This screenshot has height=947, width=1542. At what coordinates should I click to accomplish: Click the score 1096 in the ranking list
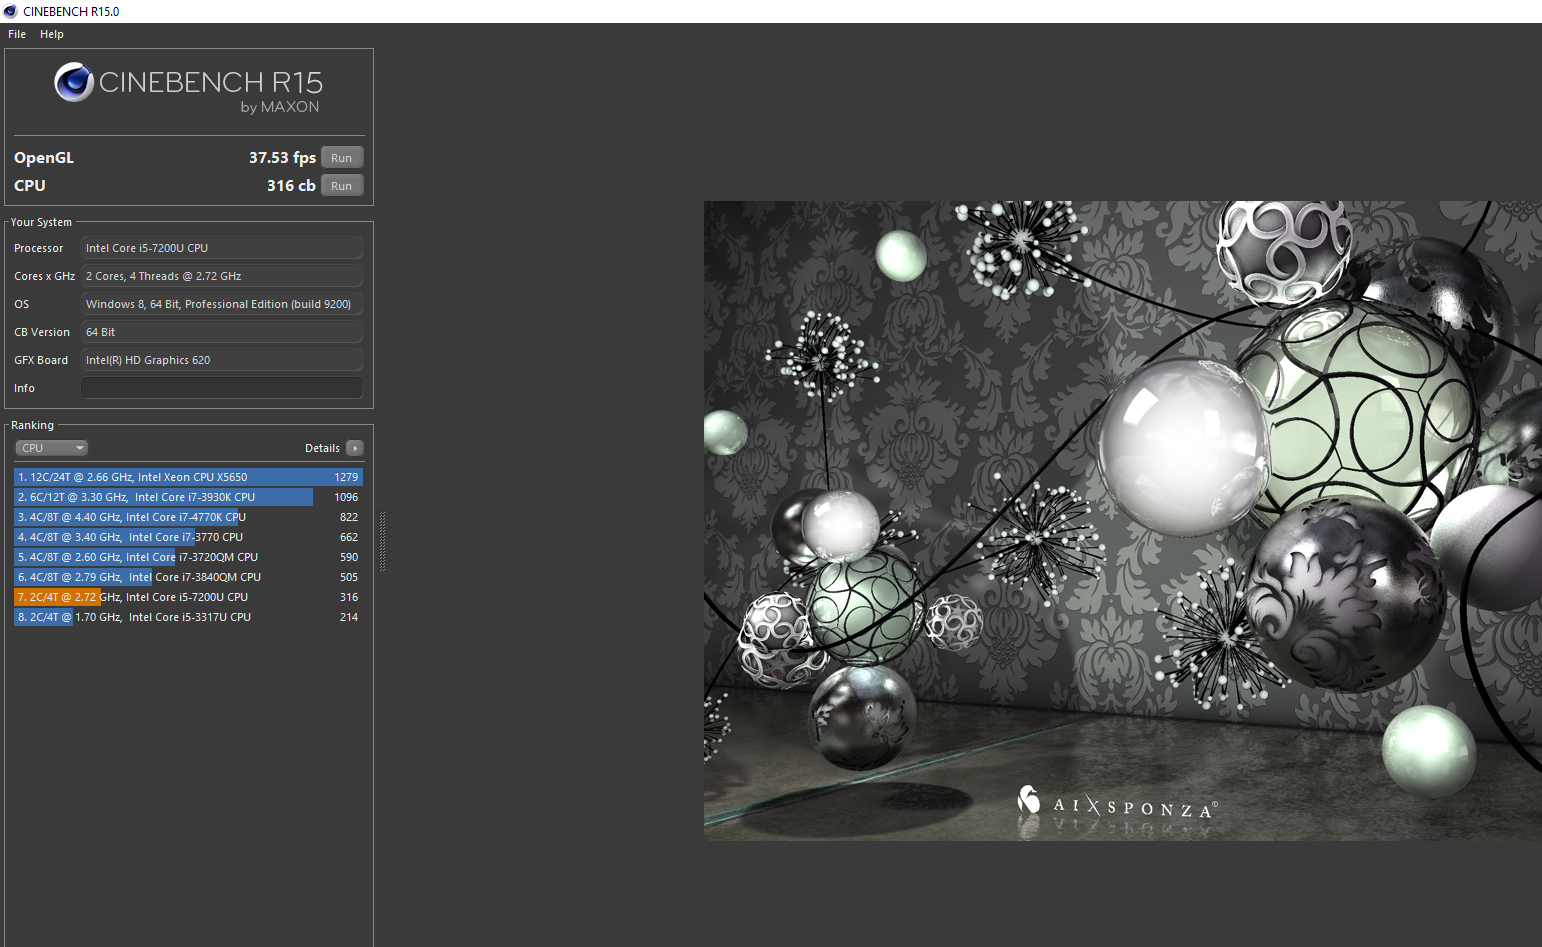[346, 497]
